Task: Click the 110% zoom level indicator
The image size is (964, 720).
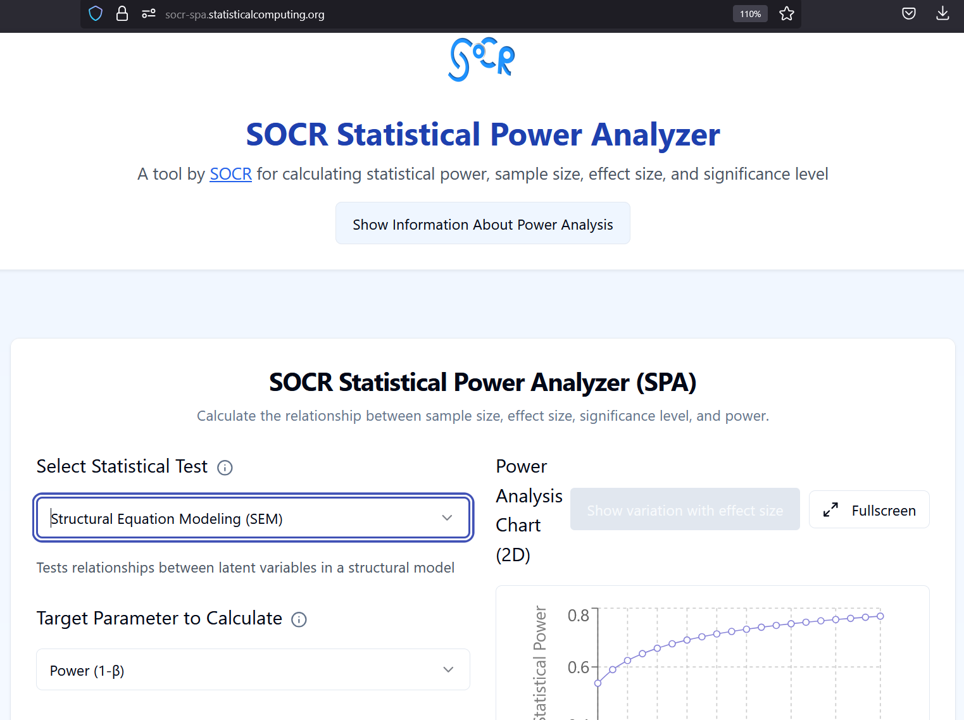Action: pos(749,14)
